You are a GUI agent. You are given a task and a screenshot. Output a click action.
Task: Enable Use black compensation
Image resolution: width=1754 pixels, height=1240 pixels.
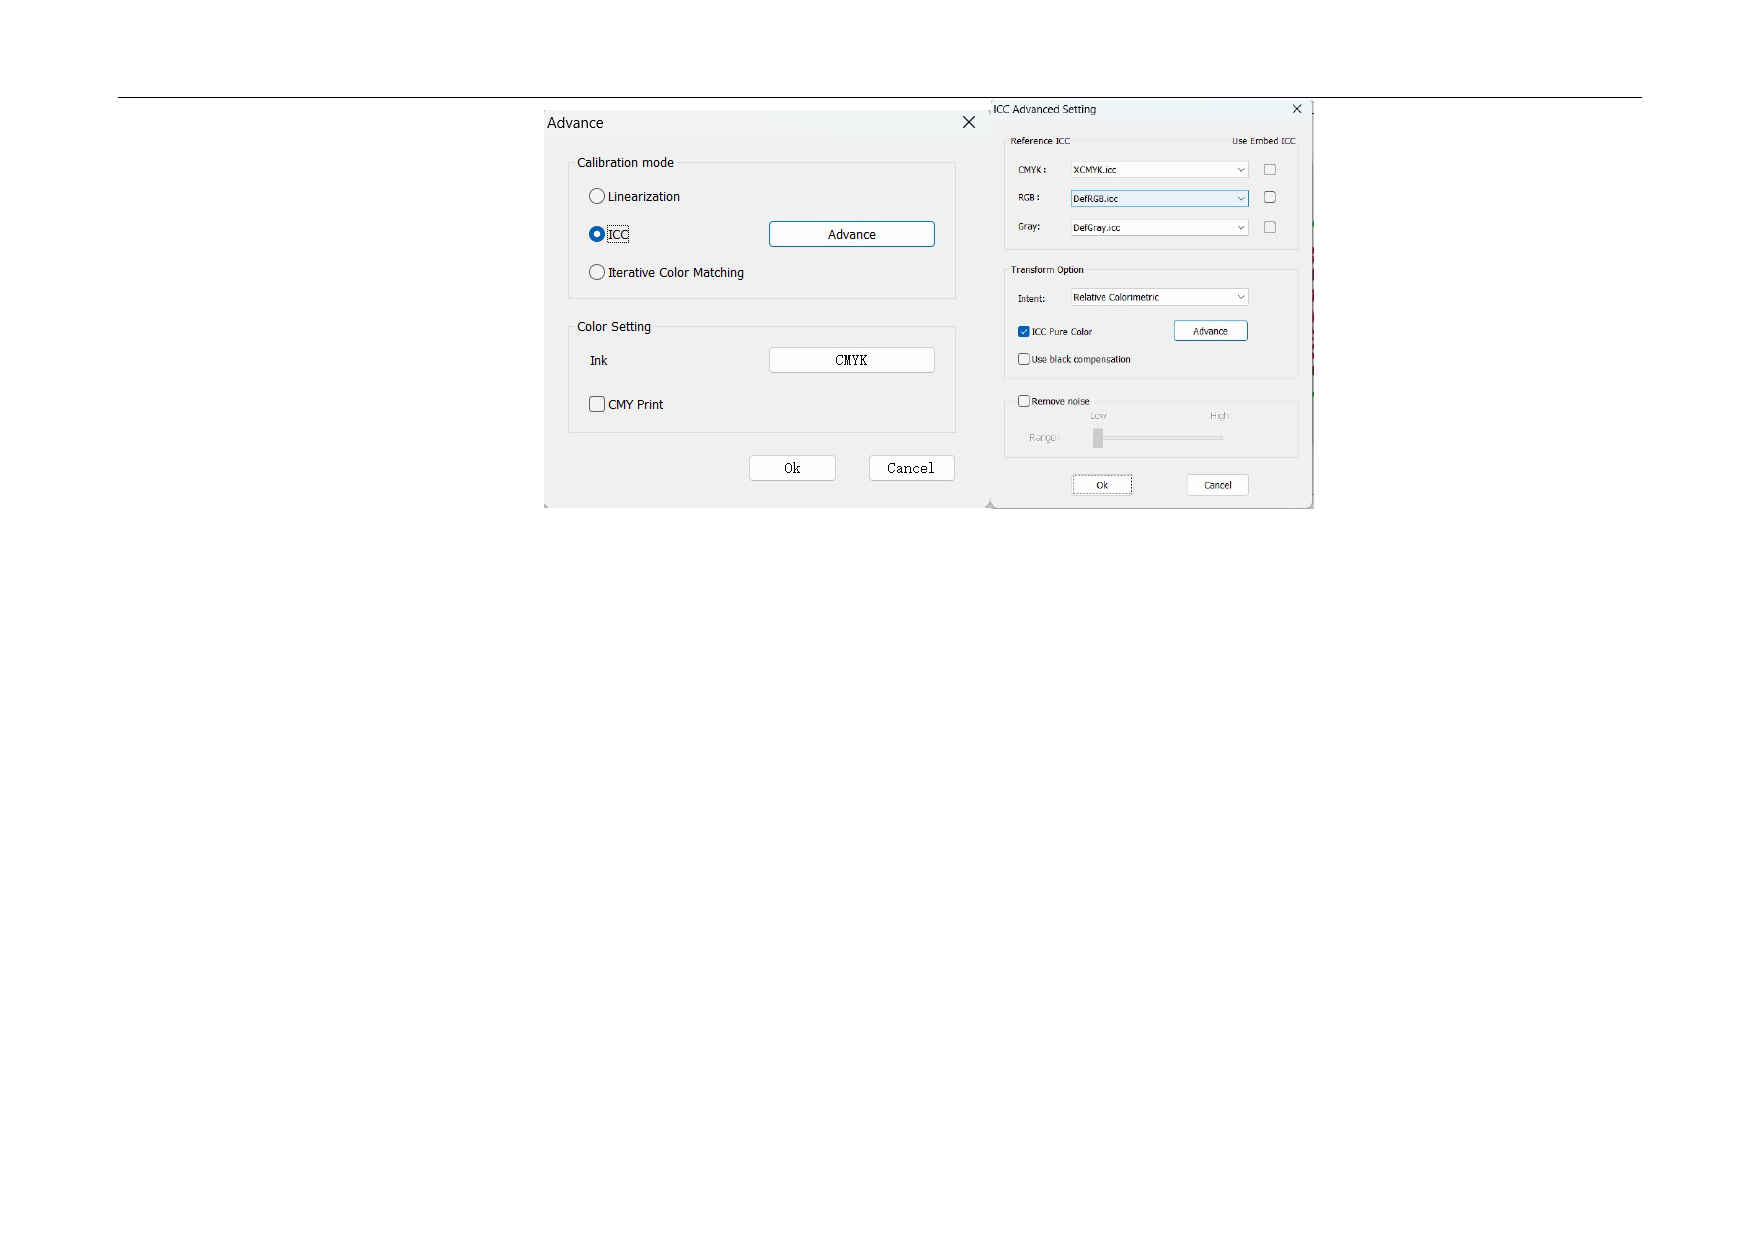(1024, 359)
